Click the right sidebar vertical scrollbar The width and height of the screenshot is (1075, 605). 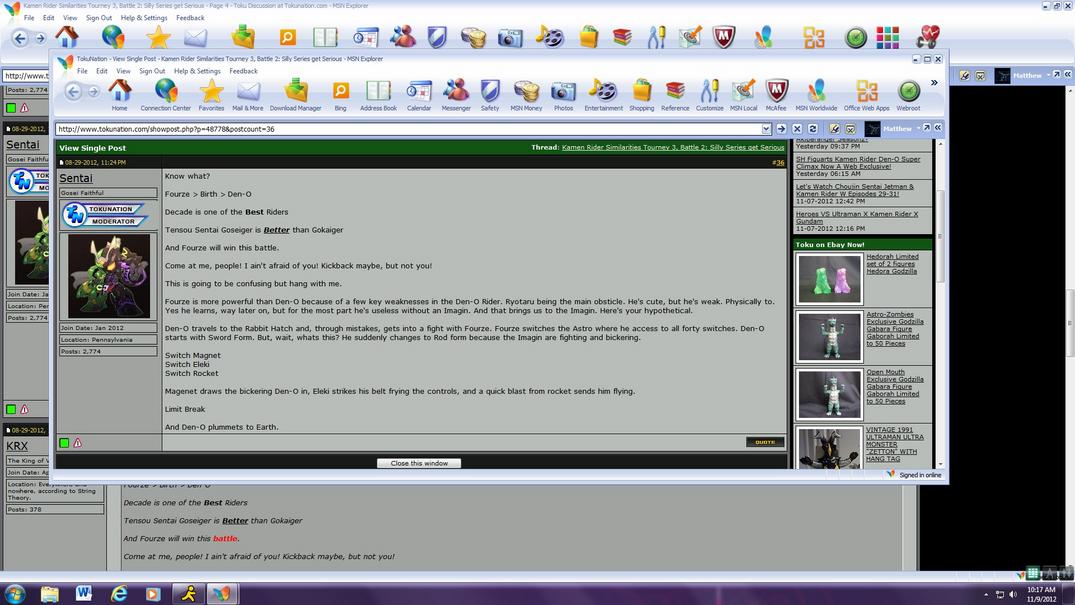(x=939, y=300)
